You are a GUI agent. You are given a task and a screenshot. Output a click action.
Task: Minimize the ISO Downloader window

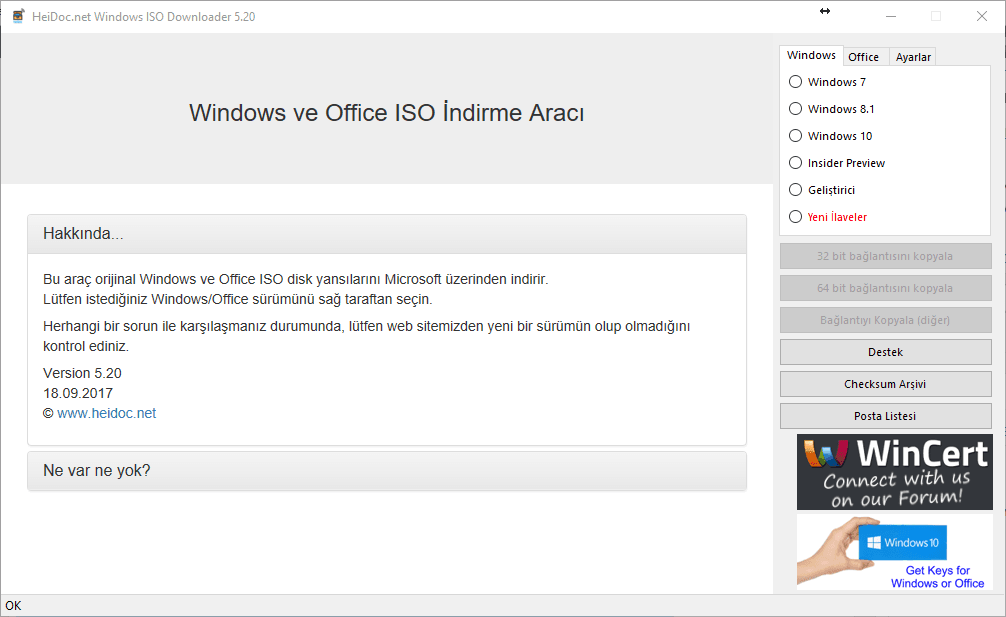click(891, 16)
